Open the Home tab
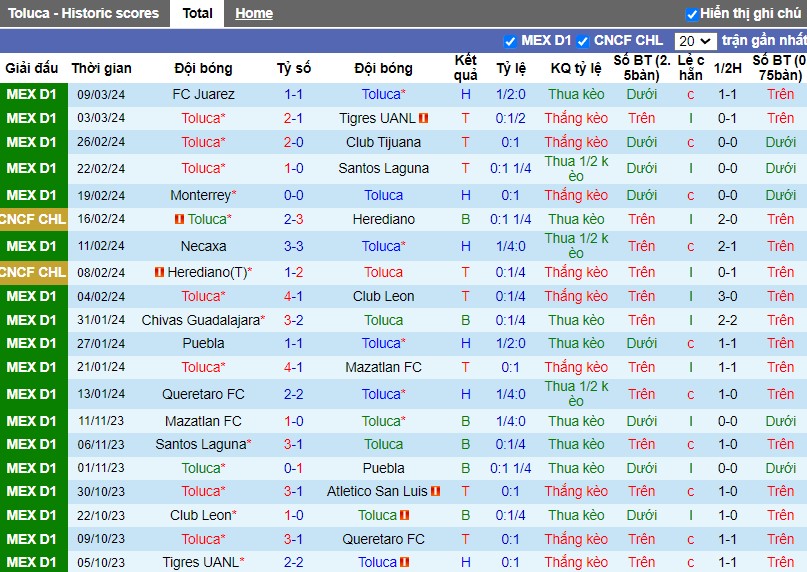The image size is (807, 572). coord(254,13)
